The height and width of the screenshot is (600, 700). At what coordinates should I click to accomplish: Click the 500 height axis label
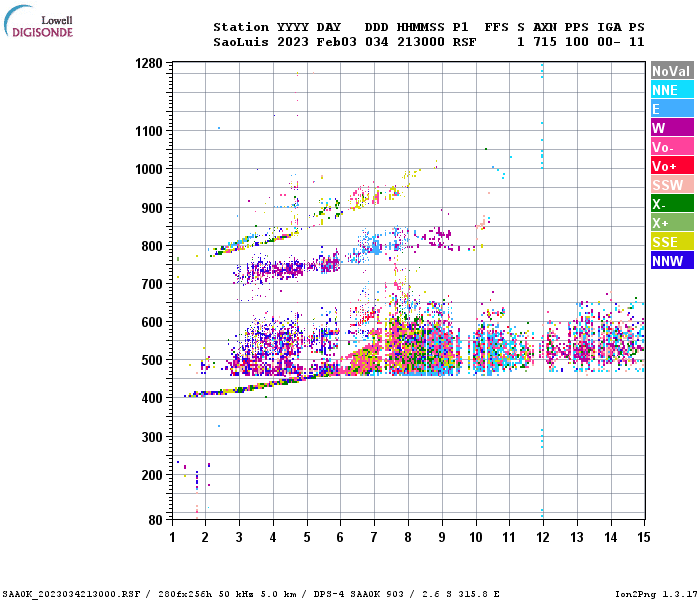(x=152, y=360)
